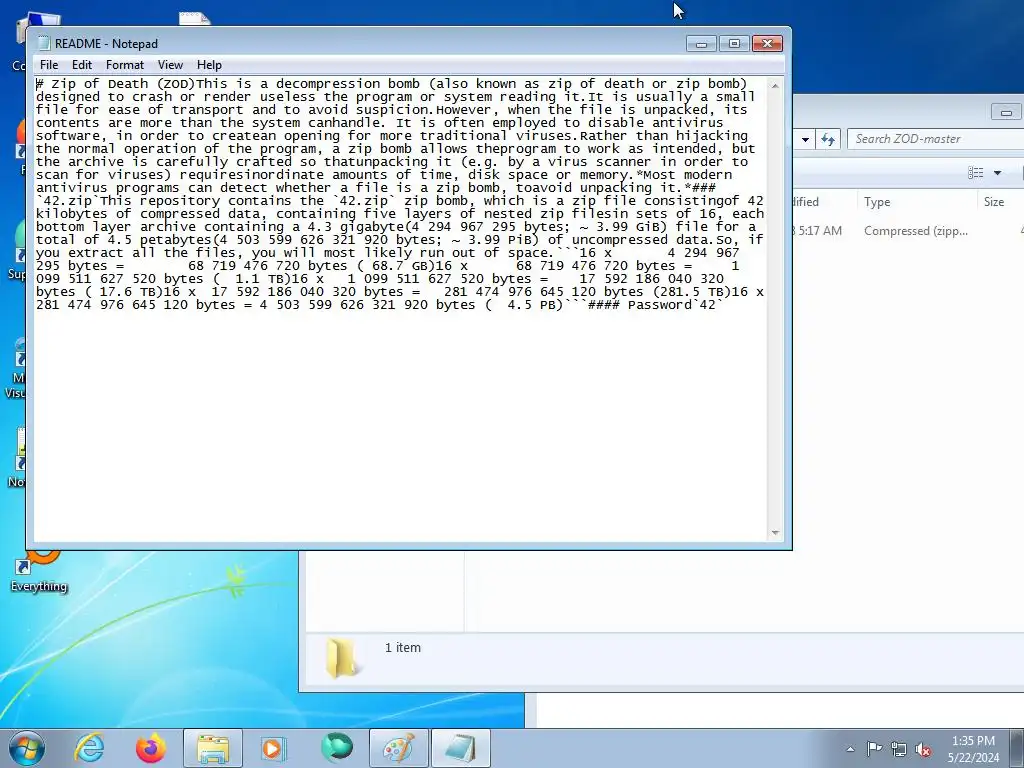Minimize the README Notepad window

(x=701, y=44)
